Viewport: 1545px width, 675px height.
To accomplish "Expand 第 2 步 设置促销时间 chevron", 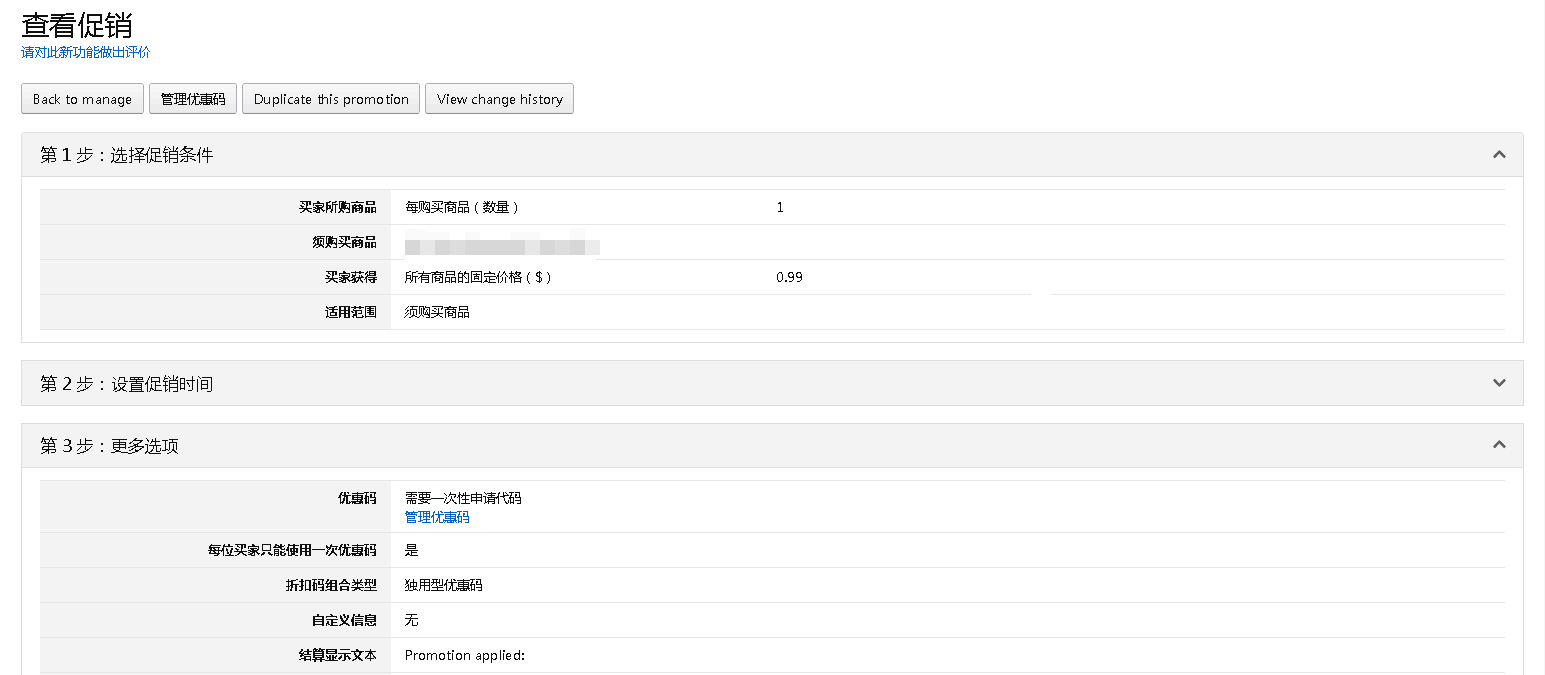I will point(1499,383).
